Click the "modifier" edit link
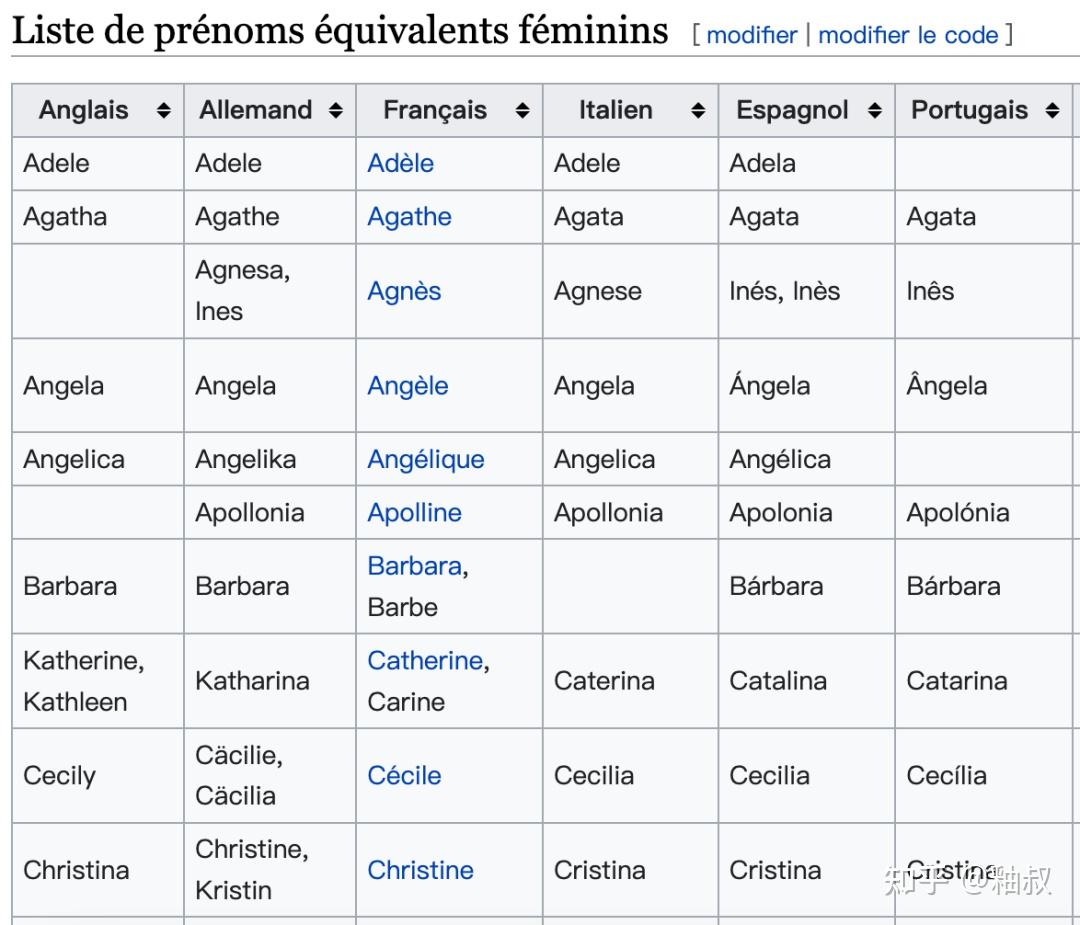Image resolution: width=1080 pixels, height=925 pixels. coord(754,35)
